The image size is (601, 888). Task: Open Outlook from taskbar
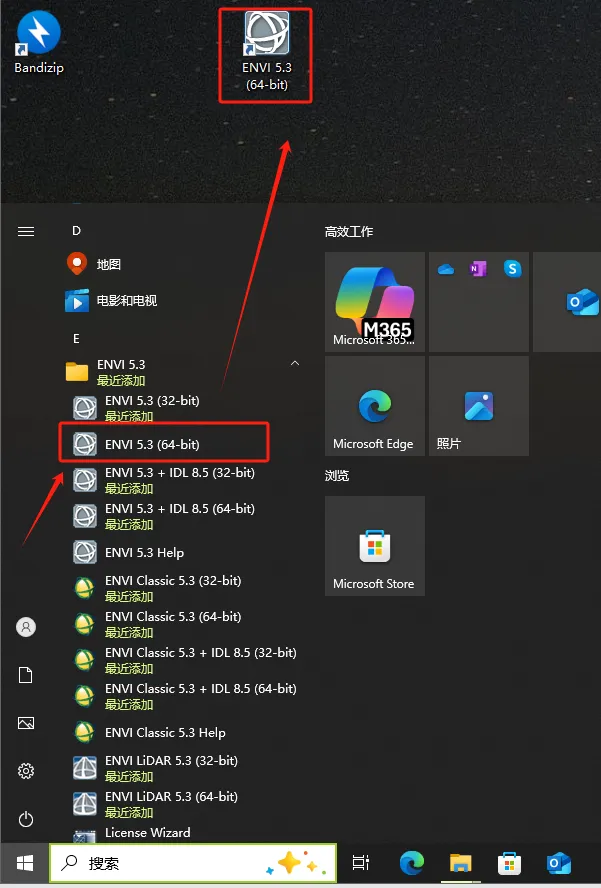[x=559, y=863]
